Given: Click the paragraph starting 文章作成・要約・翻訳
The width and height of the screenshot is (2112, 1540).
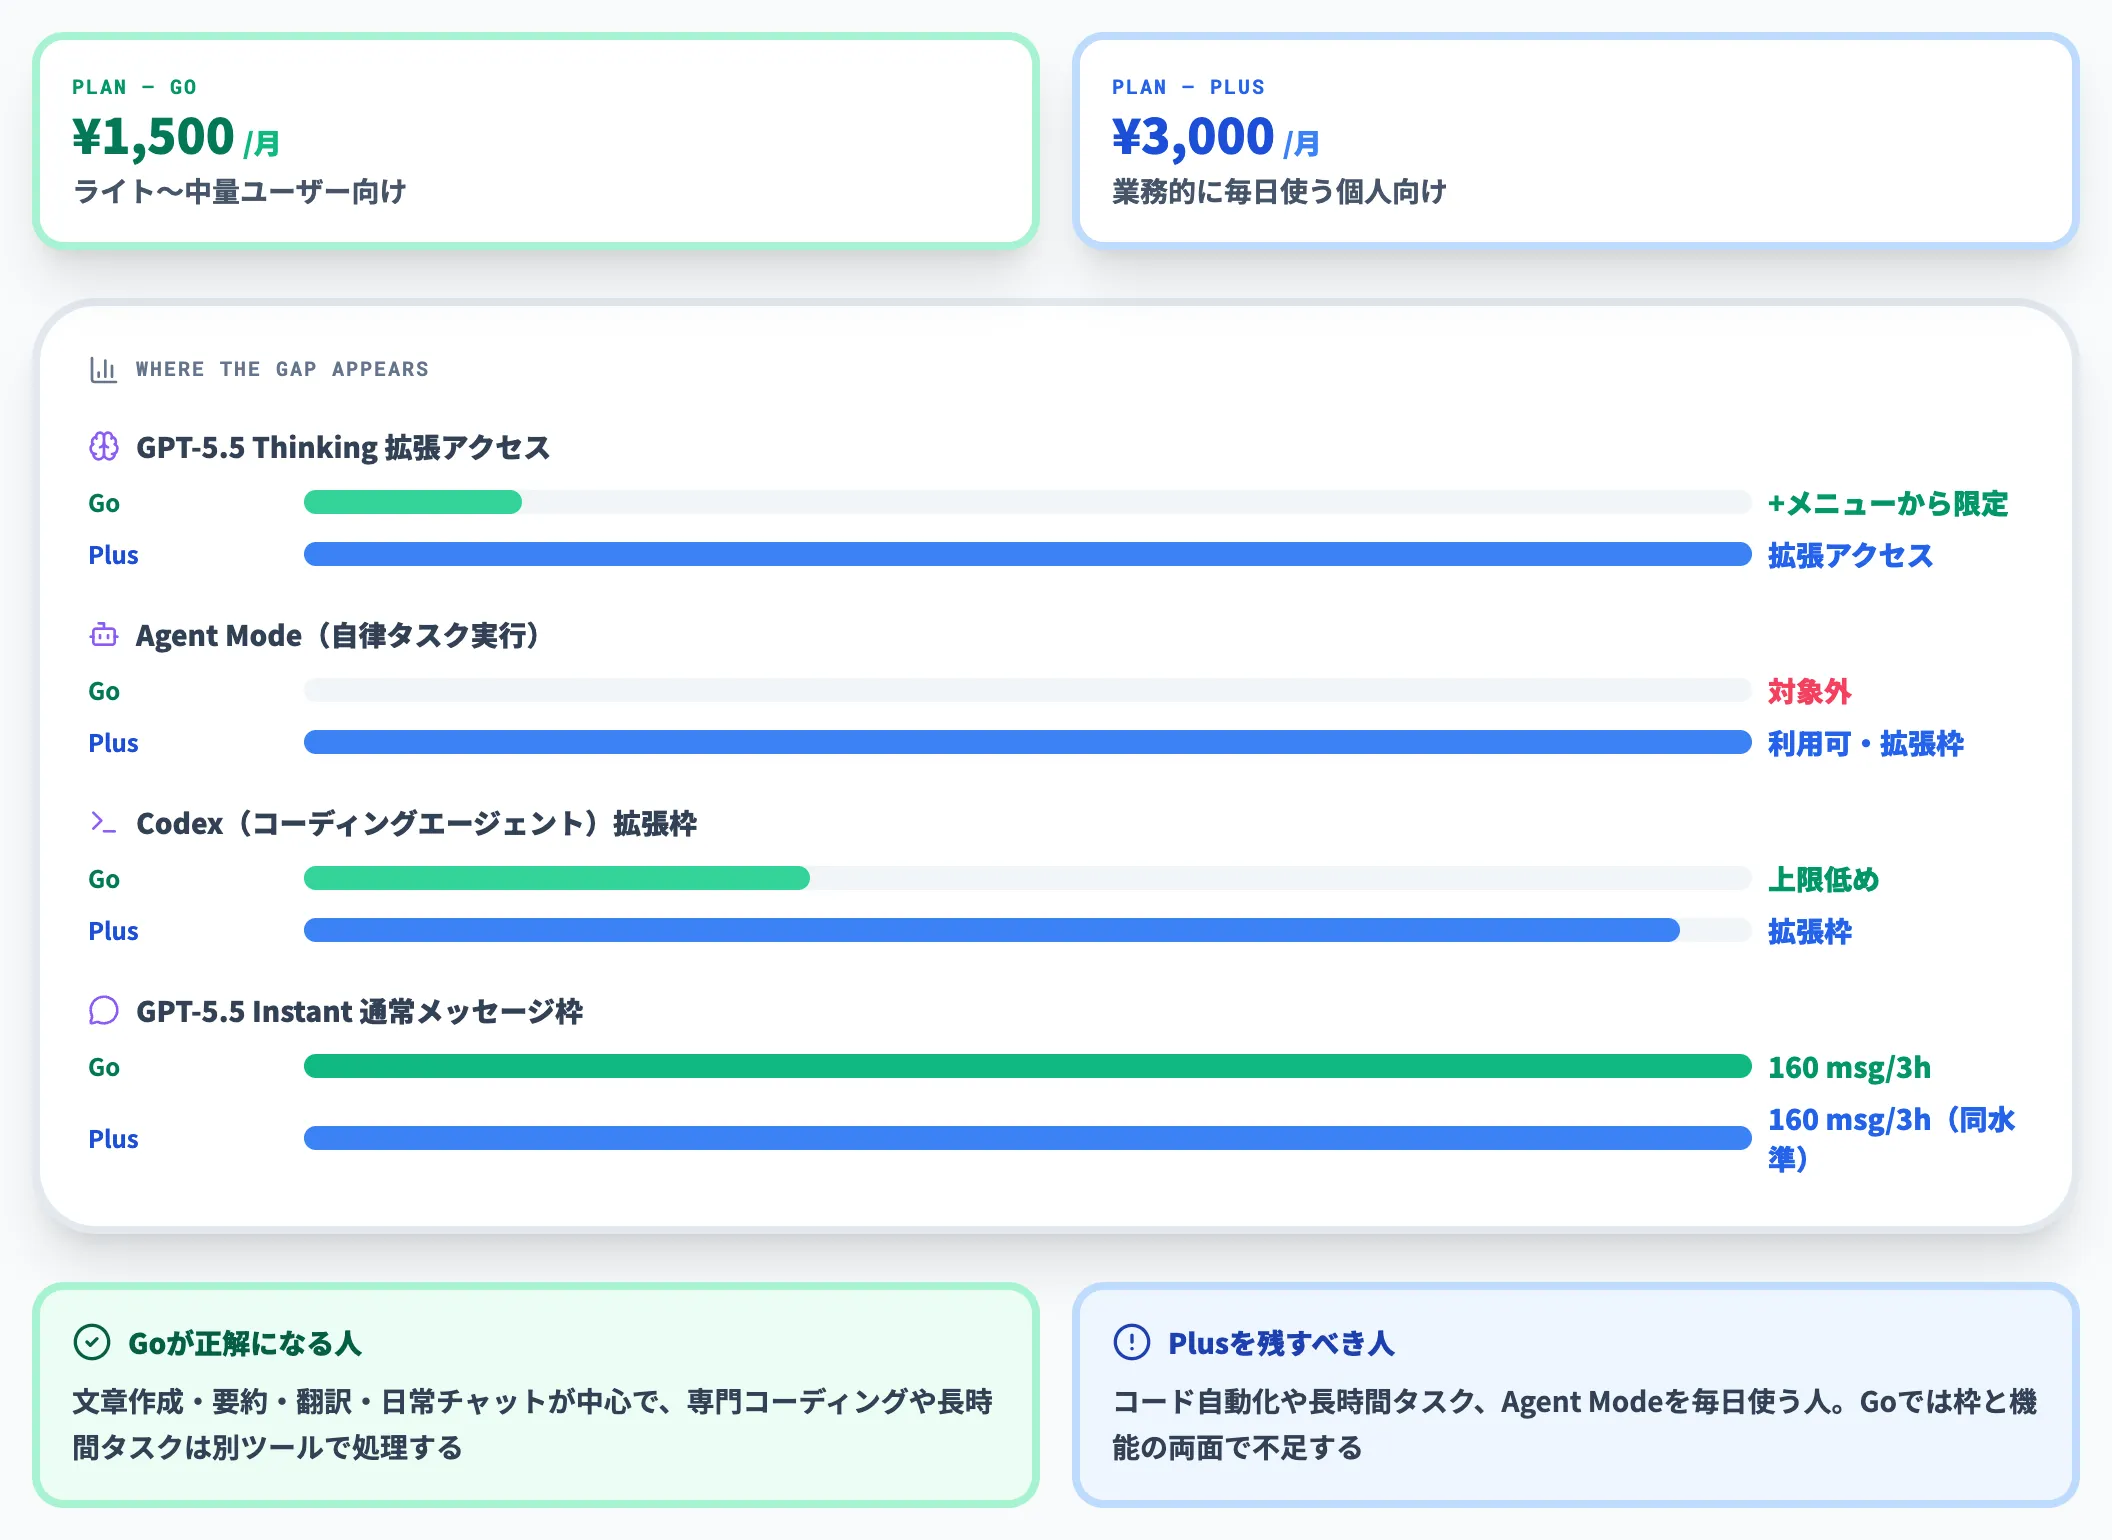Looking at the screenshot, I should pos(533,1424).
